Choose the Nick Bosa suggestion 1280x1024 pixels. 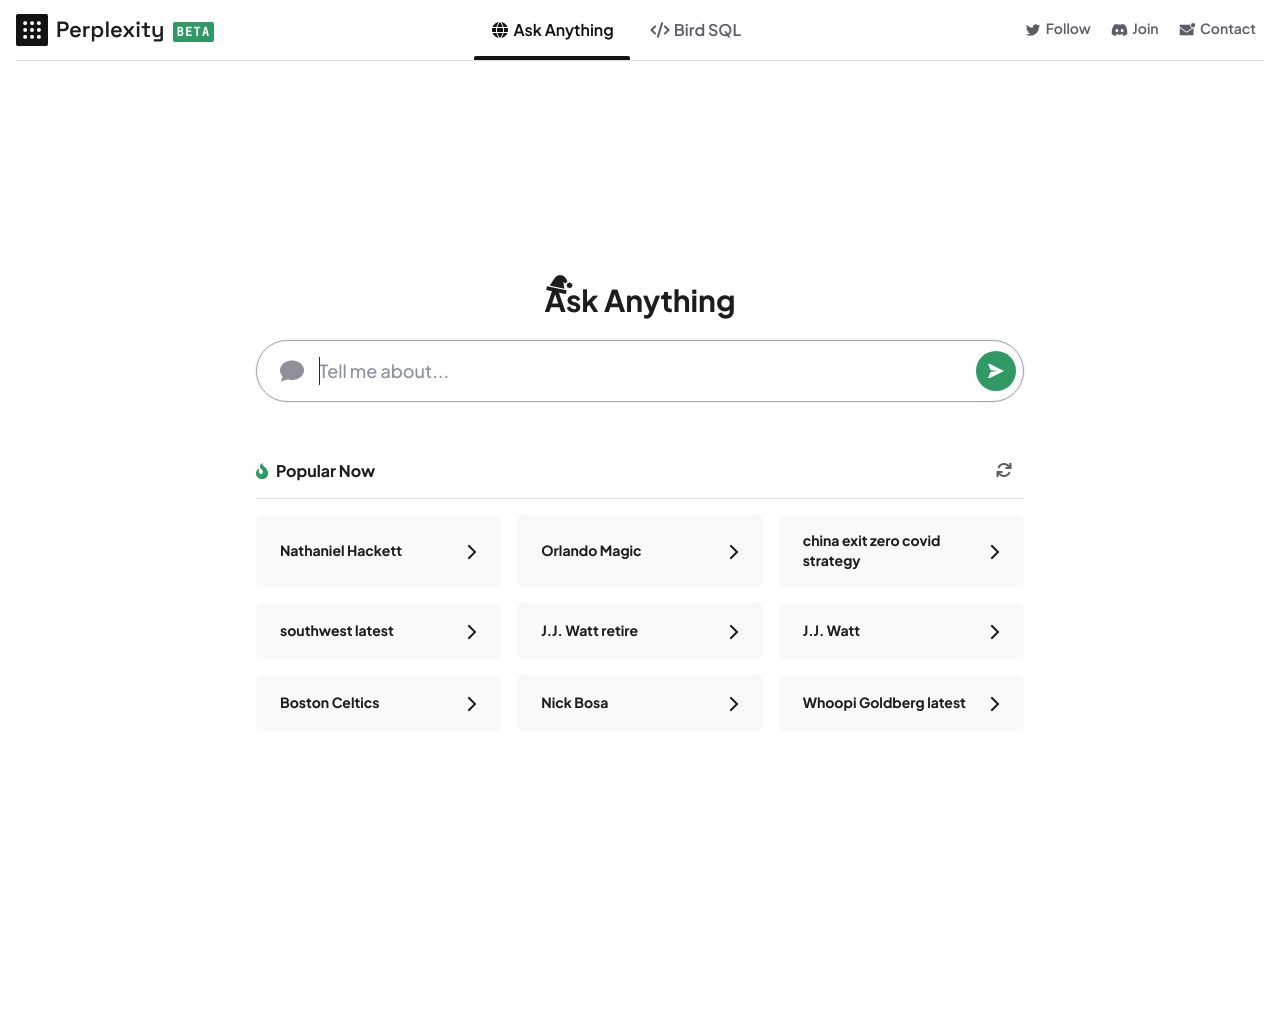640,703
